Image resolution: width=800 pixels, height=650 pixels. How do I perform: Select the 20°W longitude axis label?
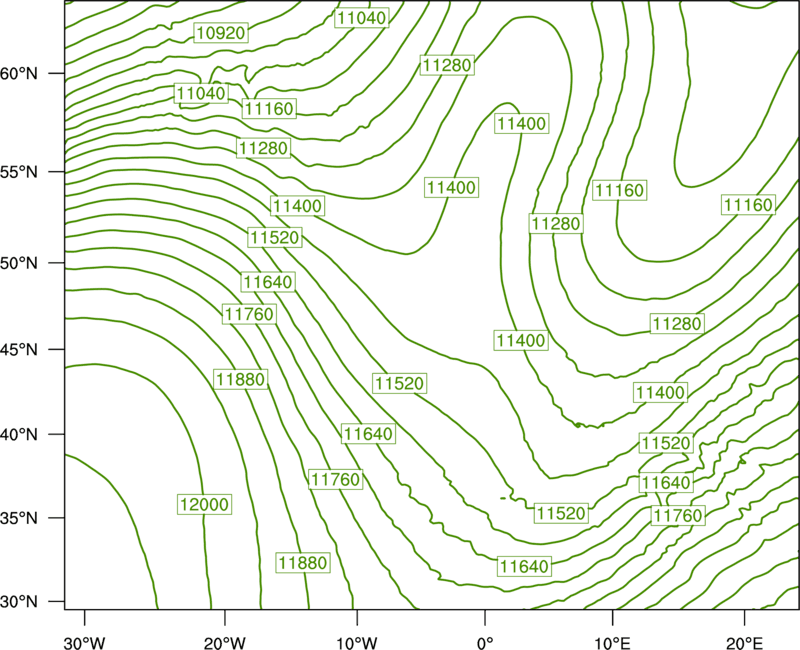pyautogui.click(x=225, y=643)
